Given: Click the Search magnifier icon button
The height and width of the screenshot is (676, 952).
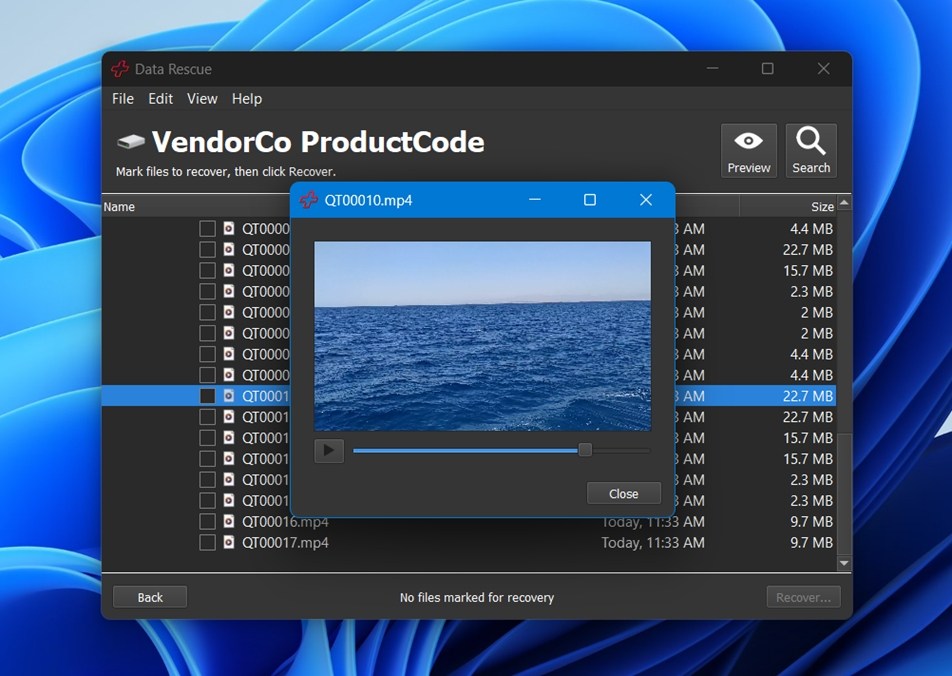Looking at the screenshot, I should coord(811,150).
